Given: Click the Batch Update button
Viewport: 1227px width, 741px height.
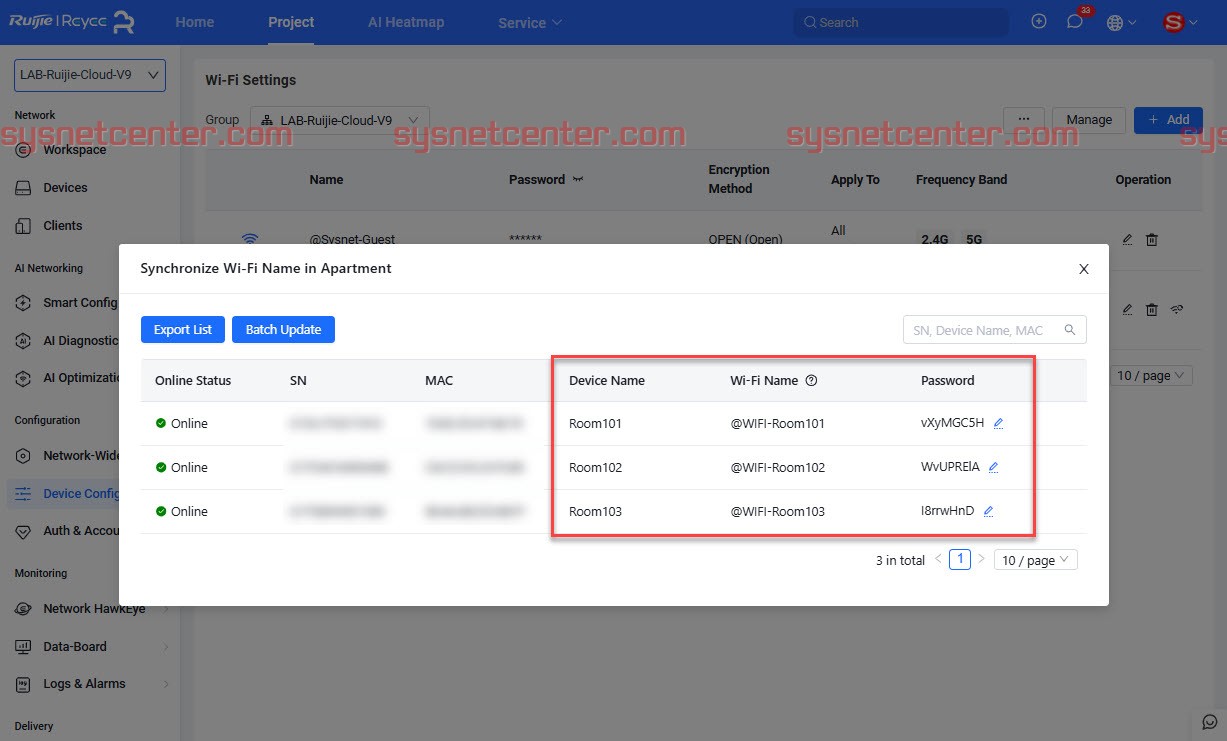Looking at the screenshot, I should point(283,329).
